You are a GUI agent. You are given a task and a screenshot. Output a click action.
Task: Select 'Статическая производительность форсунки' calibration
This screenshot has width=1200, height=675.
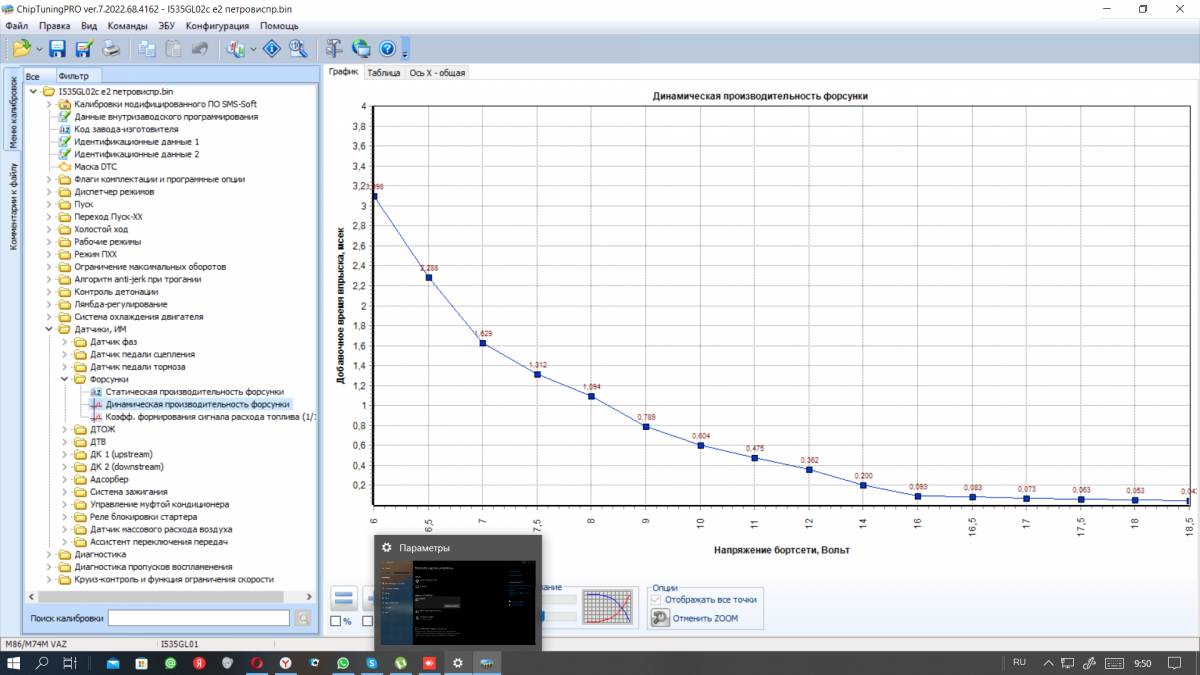pyautogui.click(x=194, y=392)
